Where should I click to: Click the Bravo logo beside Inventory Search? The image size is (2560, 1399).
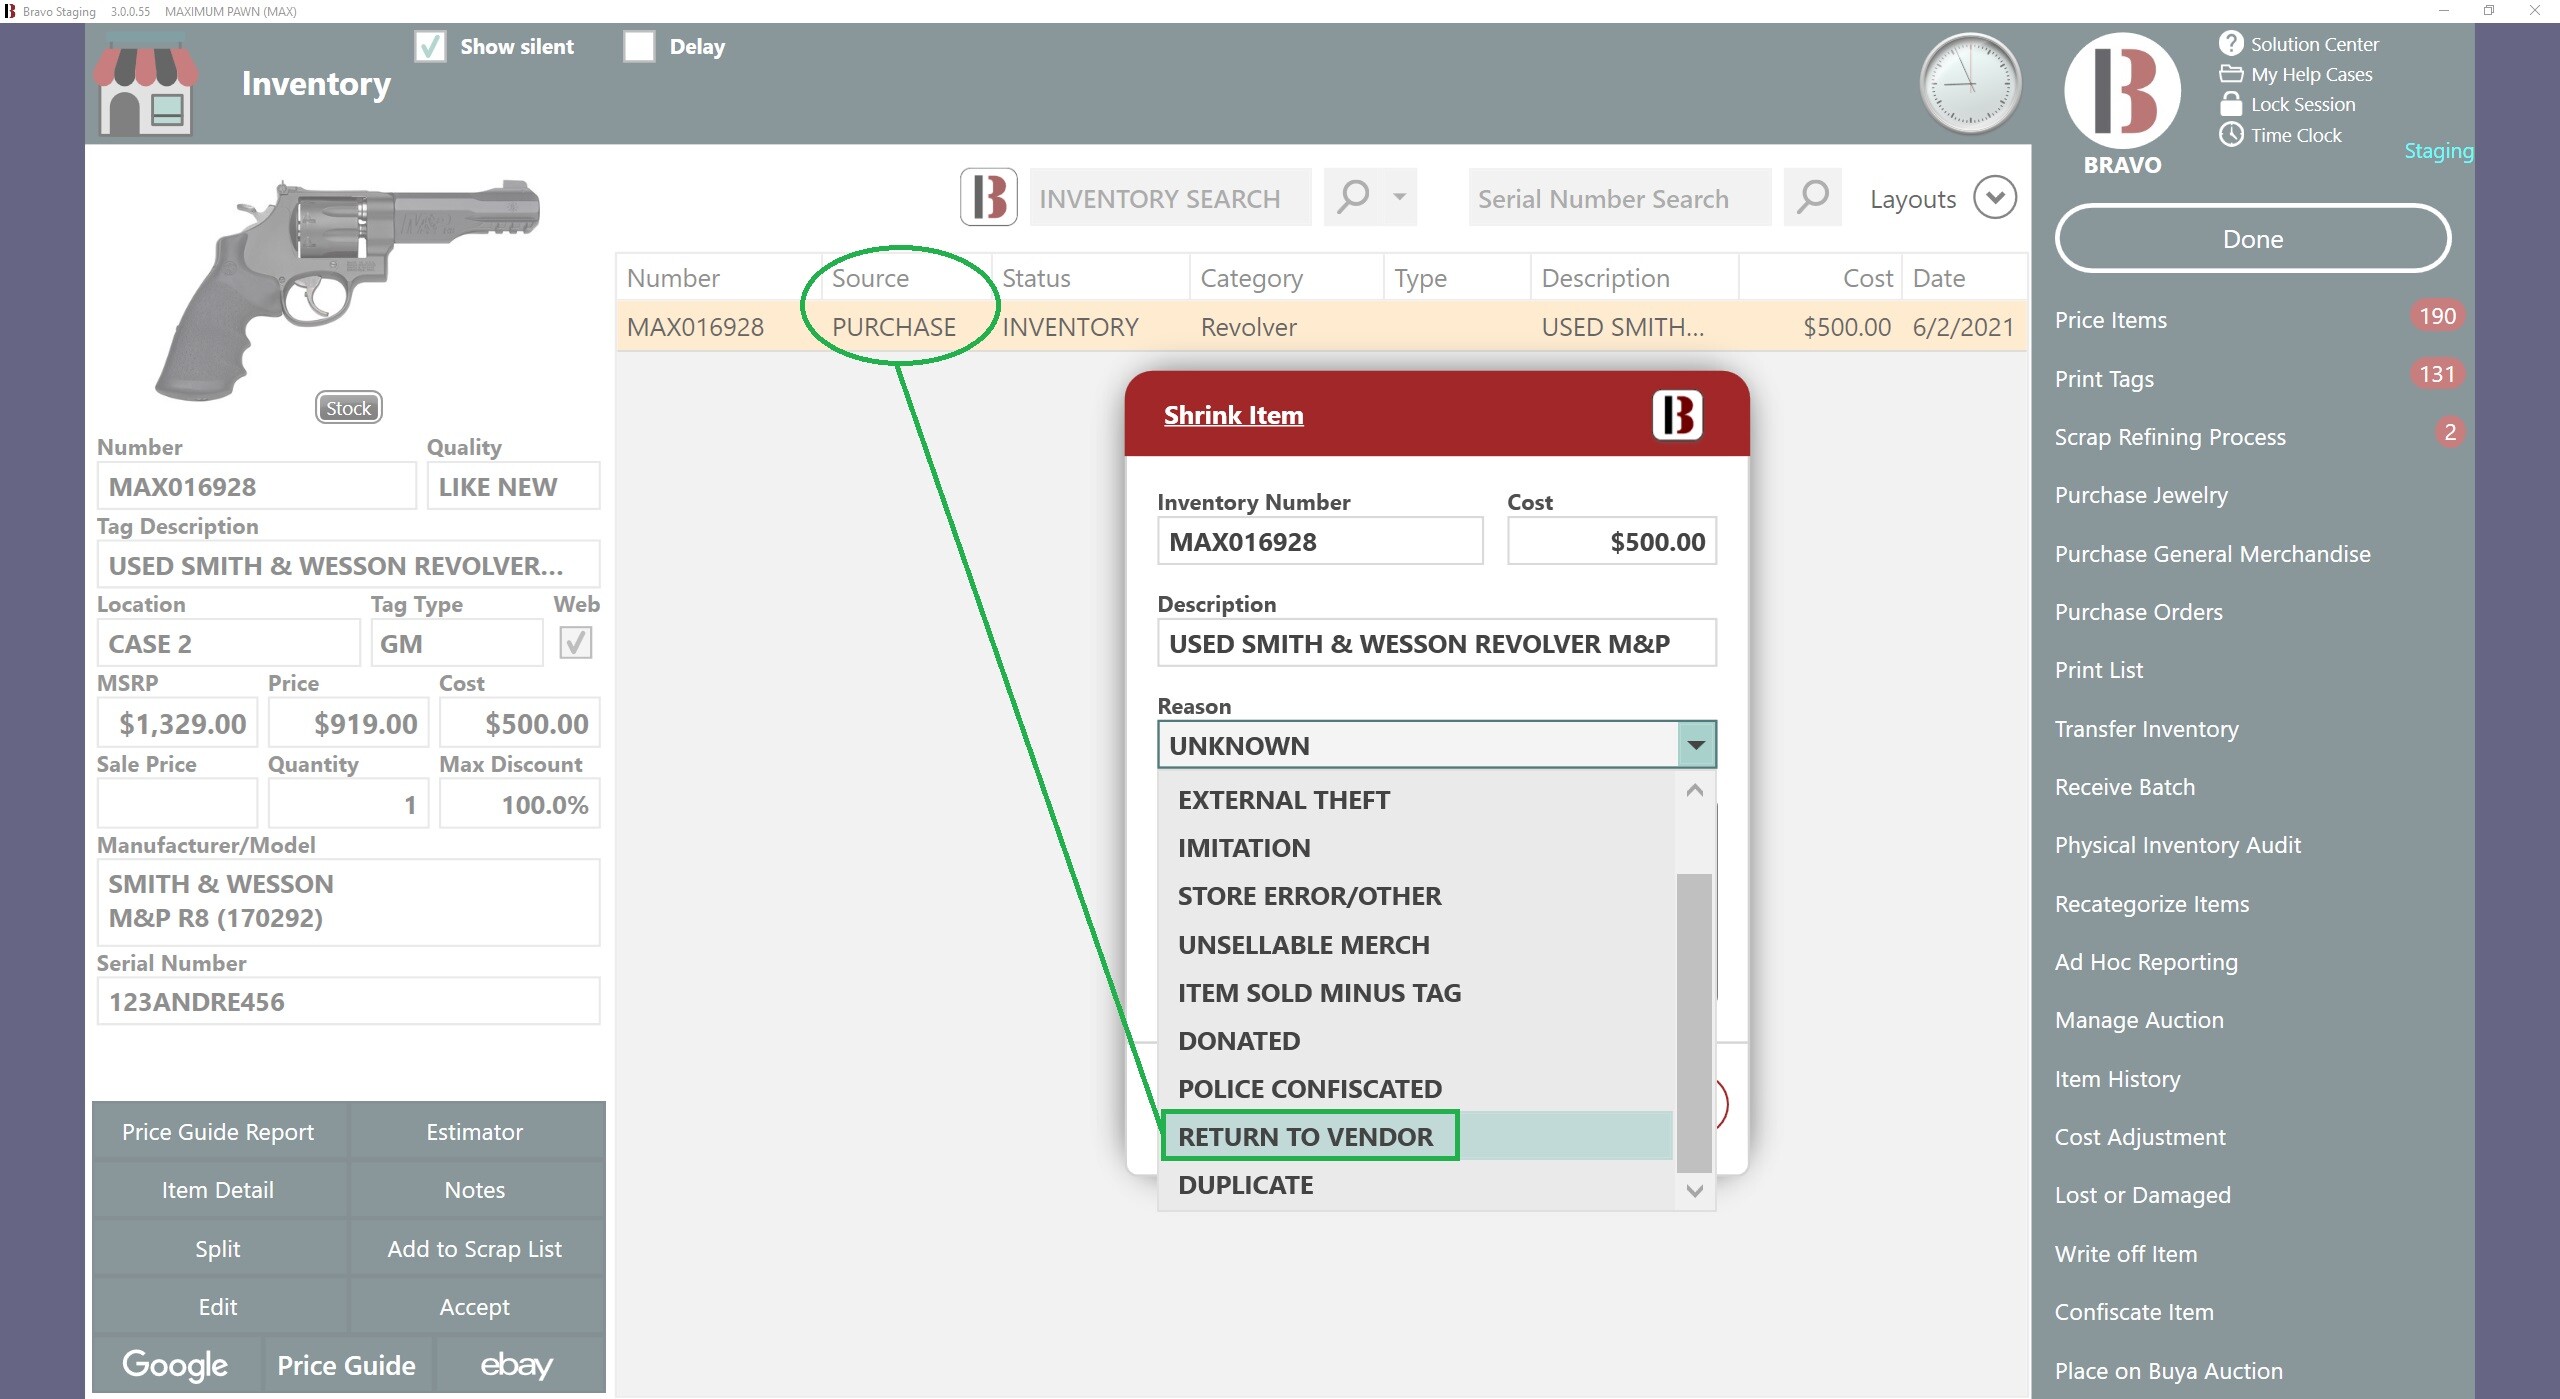coord(989,197)
